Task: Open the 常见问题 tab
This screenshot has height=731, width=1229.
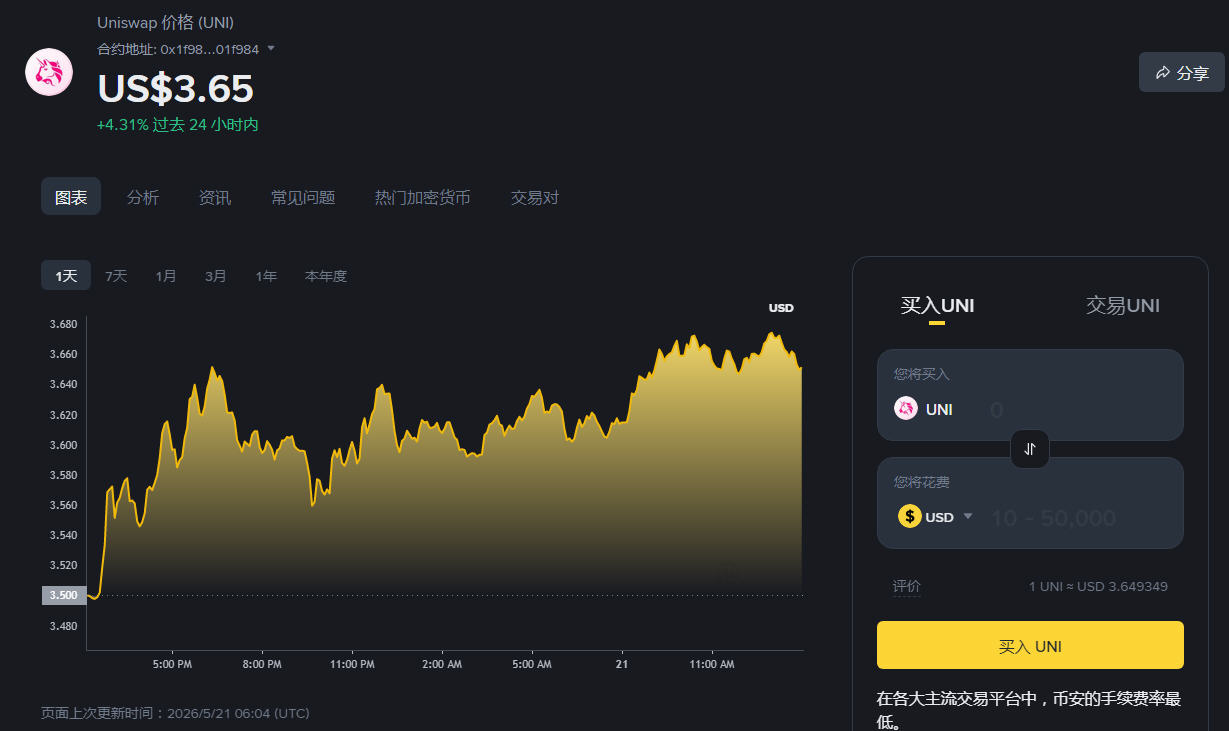Action: pos(303,198)
